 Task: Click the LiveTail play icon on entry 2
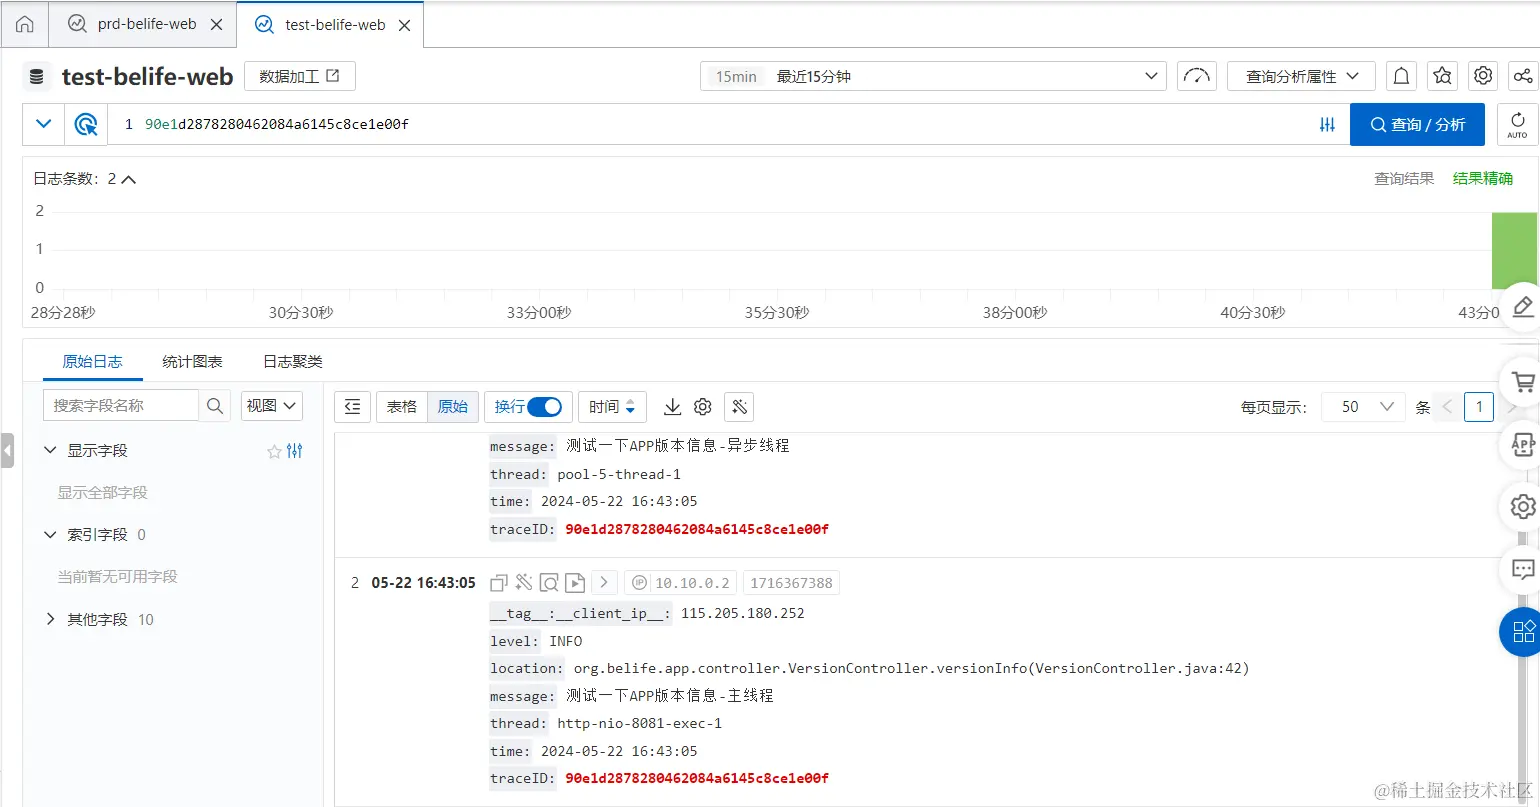tap(574, 582)
